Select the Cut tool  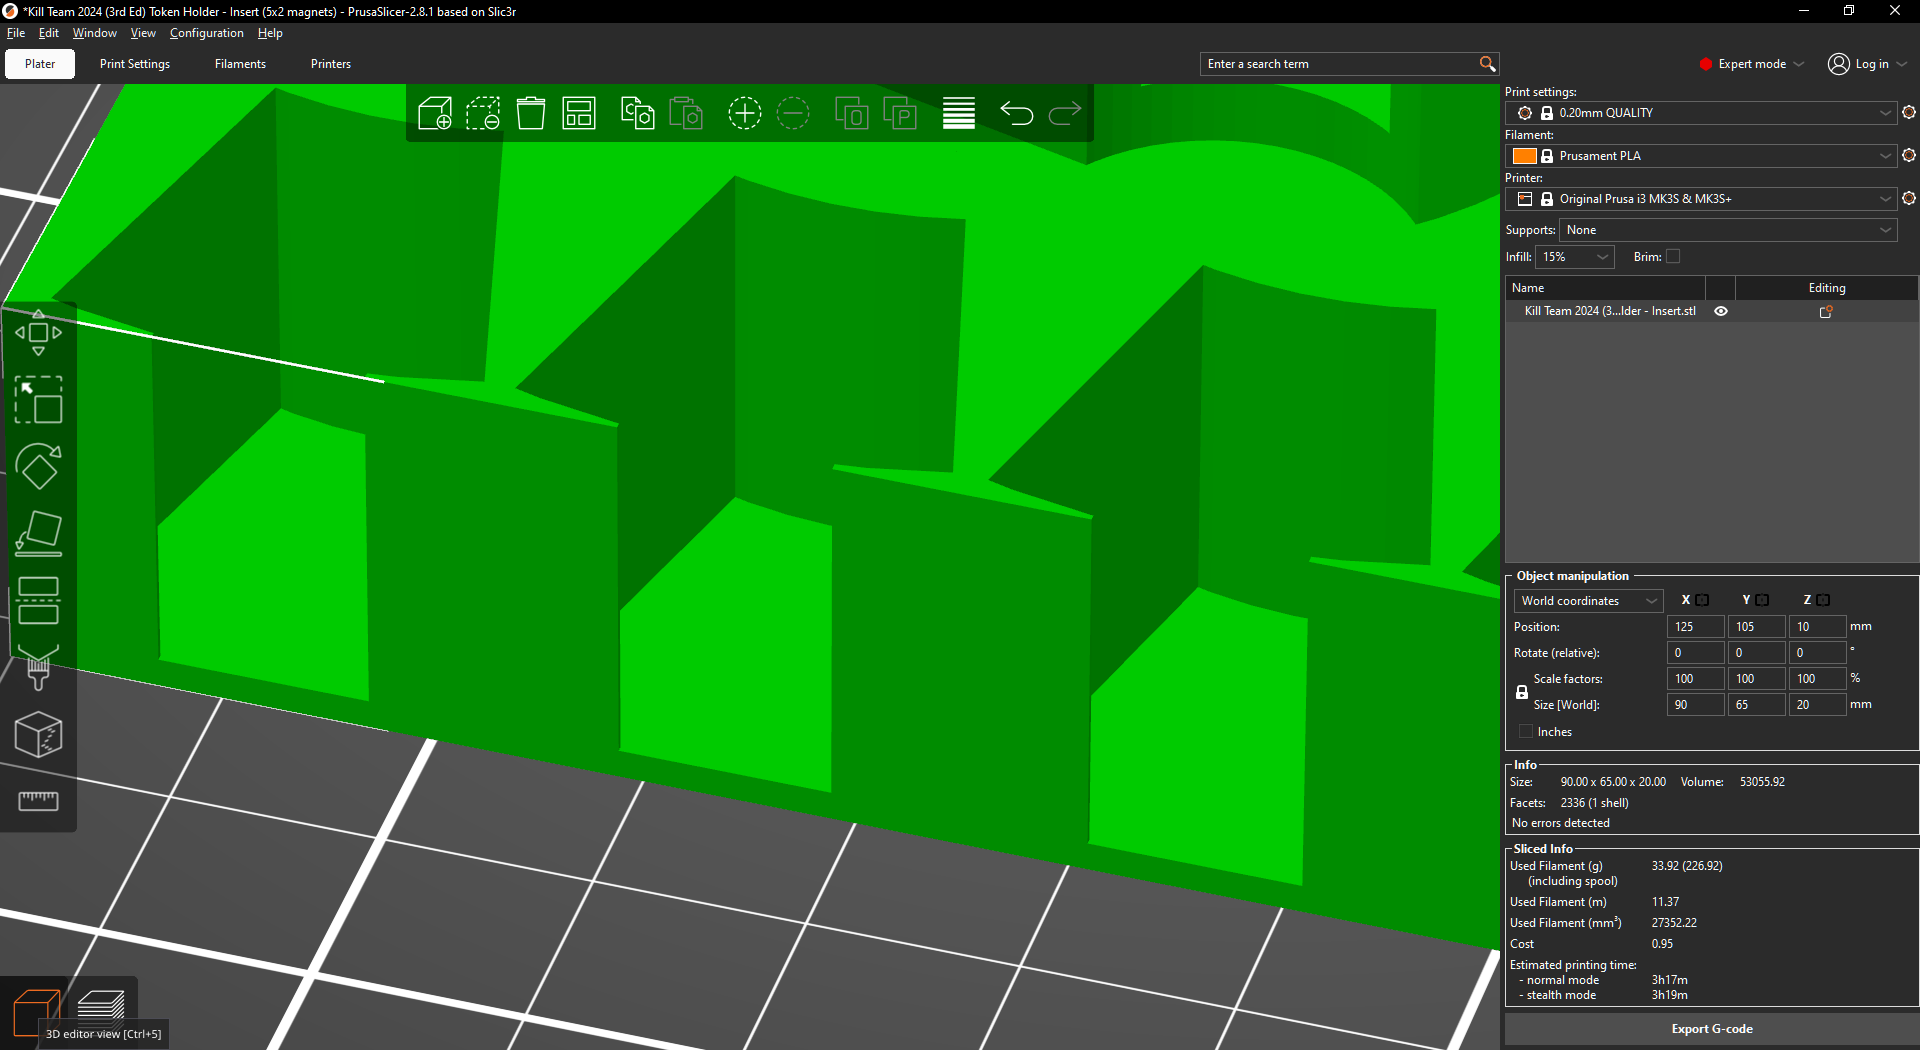(x=38, y=601)
